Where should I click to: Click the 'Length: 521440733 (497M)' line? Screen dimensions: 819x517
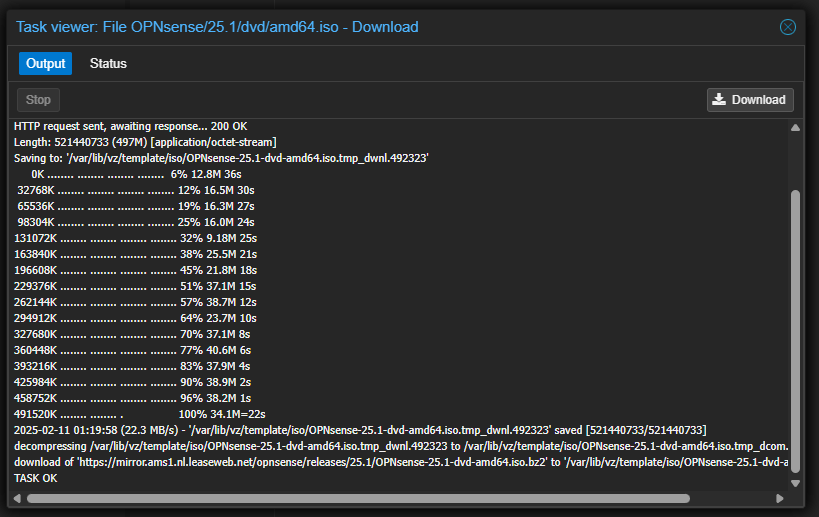[145, 142]
